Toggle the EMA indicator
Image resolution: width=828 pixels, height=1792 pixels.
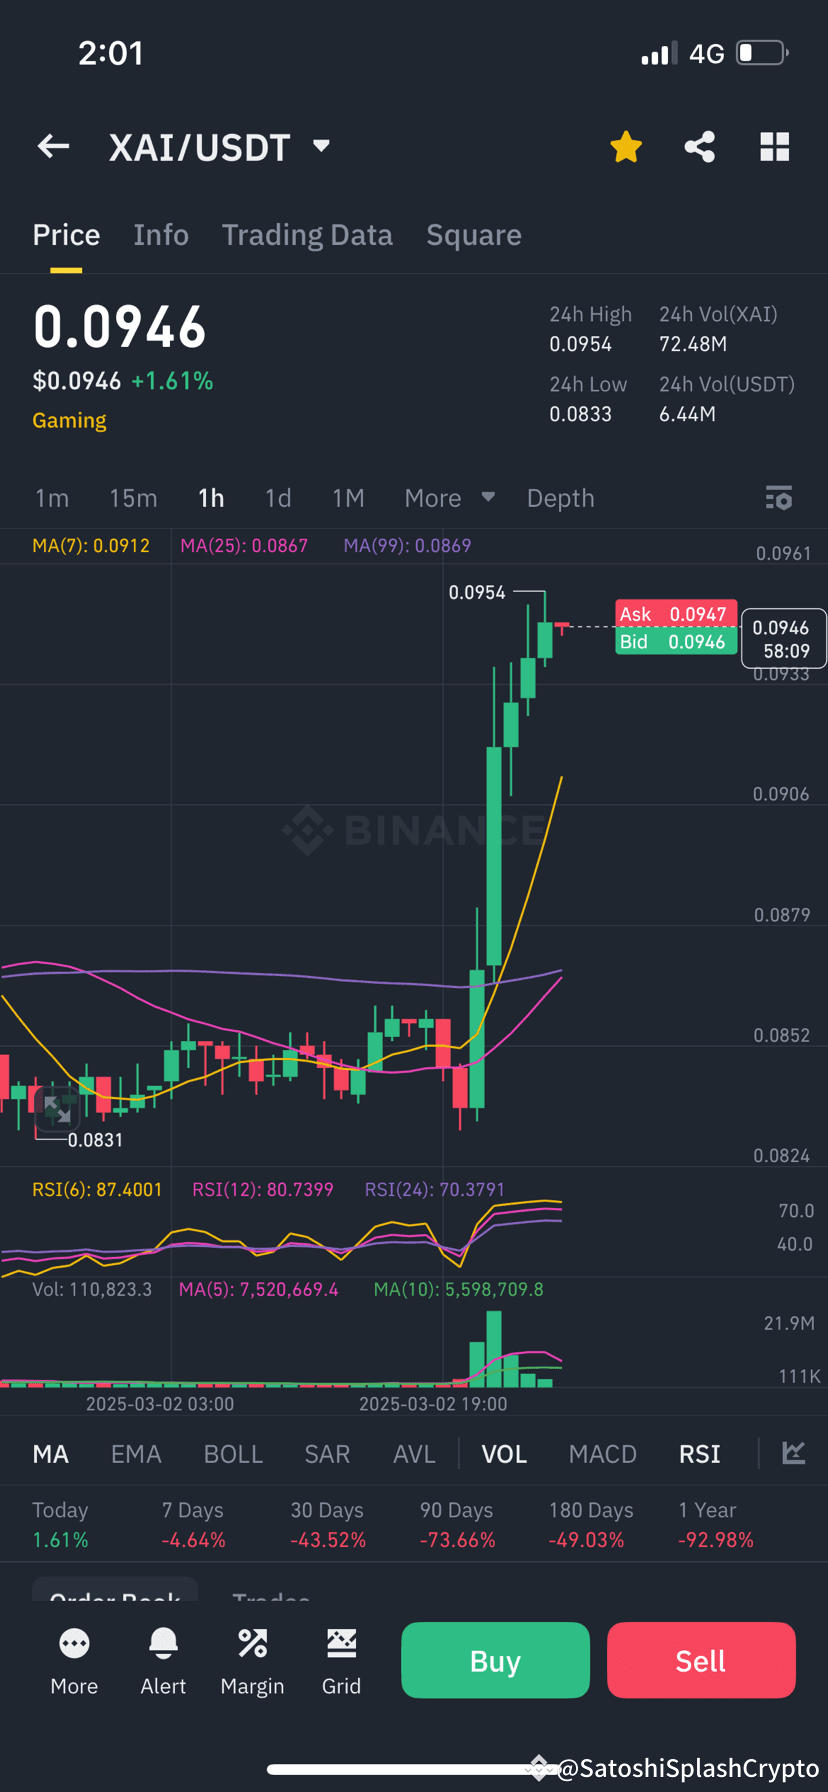136,1454
